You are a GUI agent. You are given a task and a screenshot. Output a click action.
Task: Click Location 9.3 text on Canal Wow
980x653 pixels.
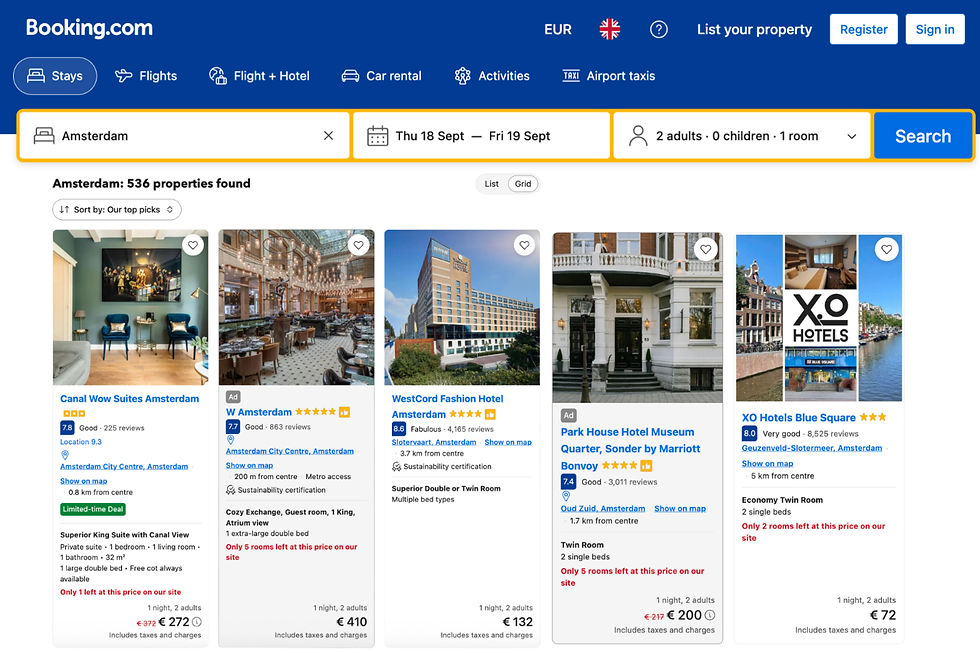tap(81, 442)
